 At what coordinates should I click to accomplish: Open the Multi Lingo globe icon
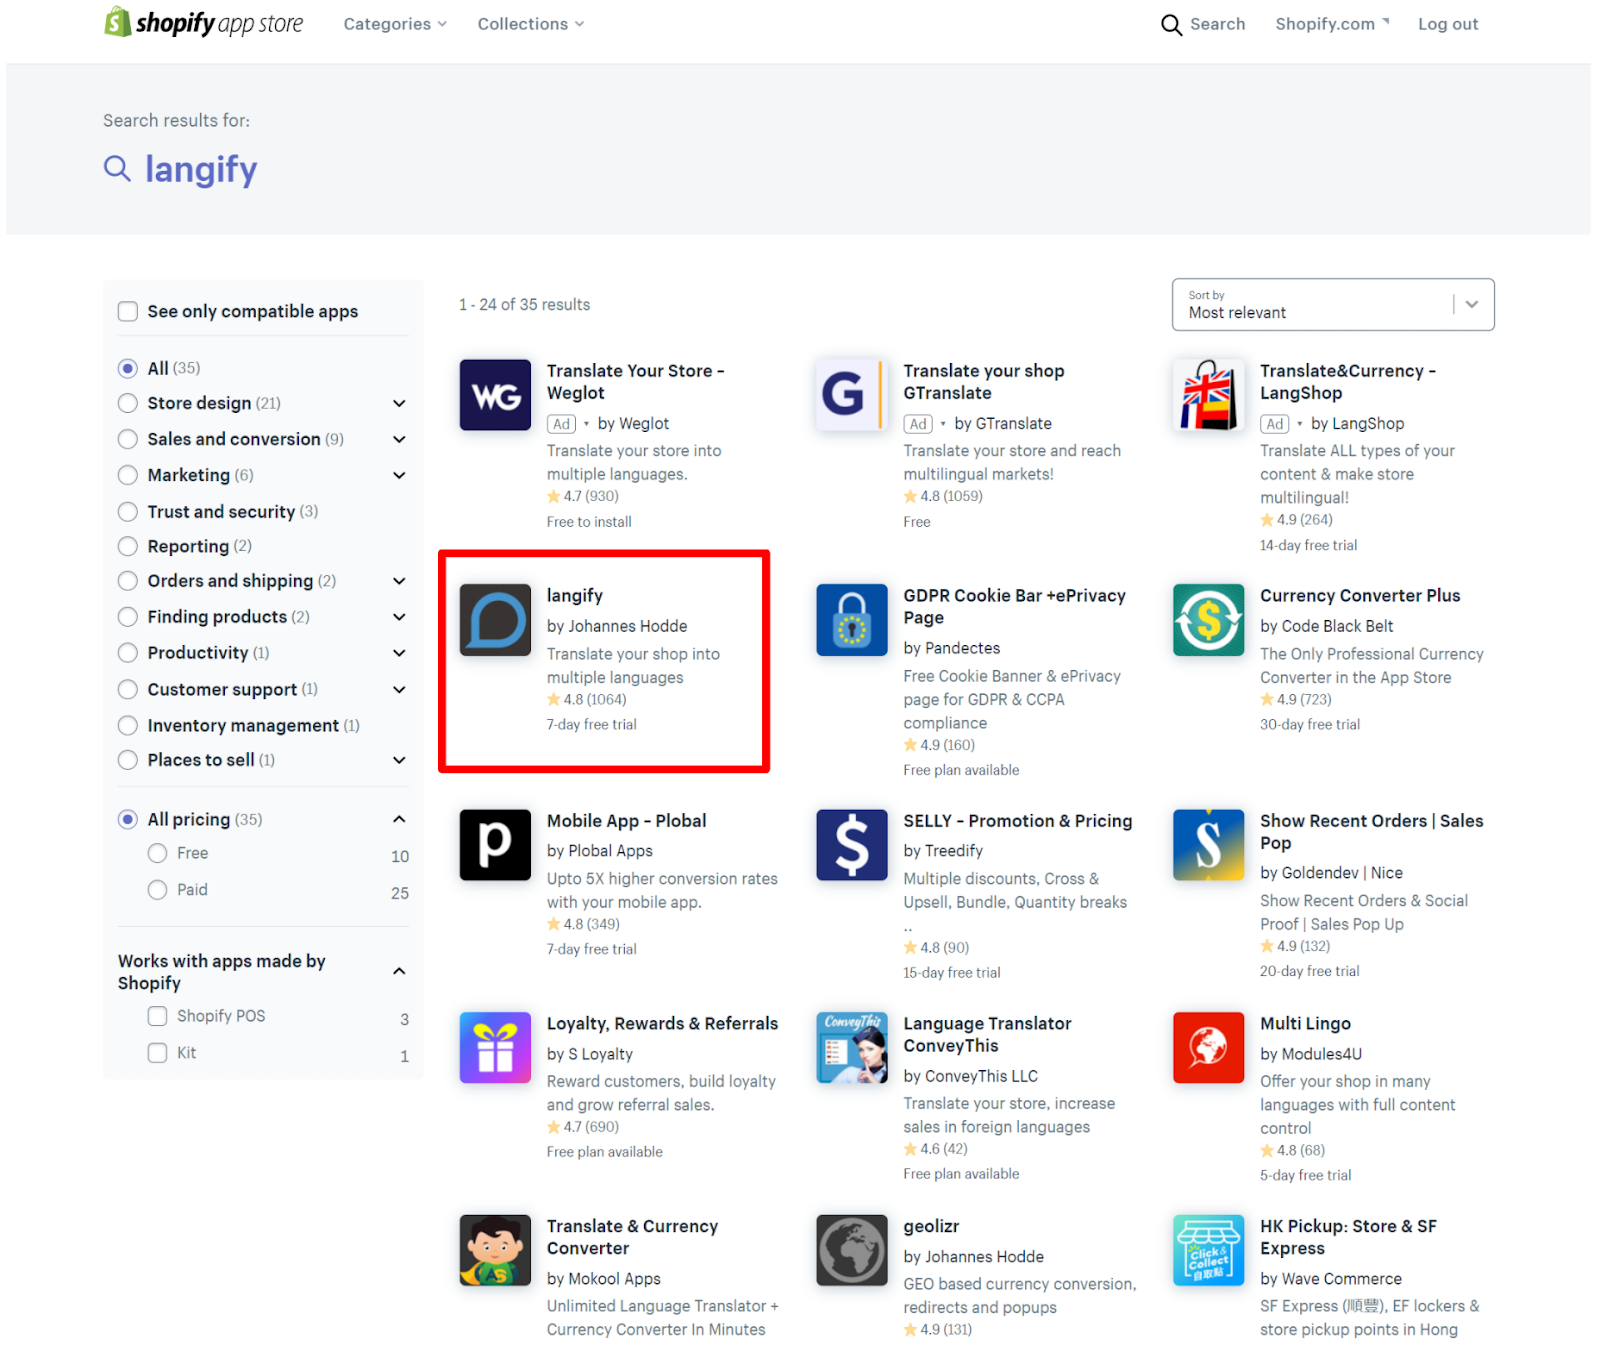(x=1209, y=1048)
